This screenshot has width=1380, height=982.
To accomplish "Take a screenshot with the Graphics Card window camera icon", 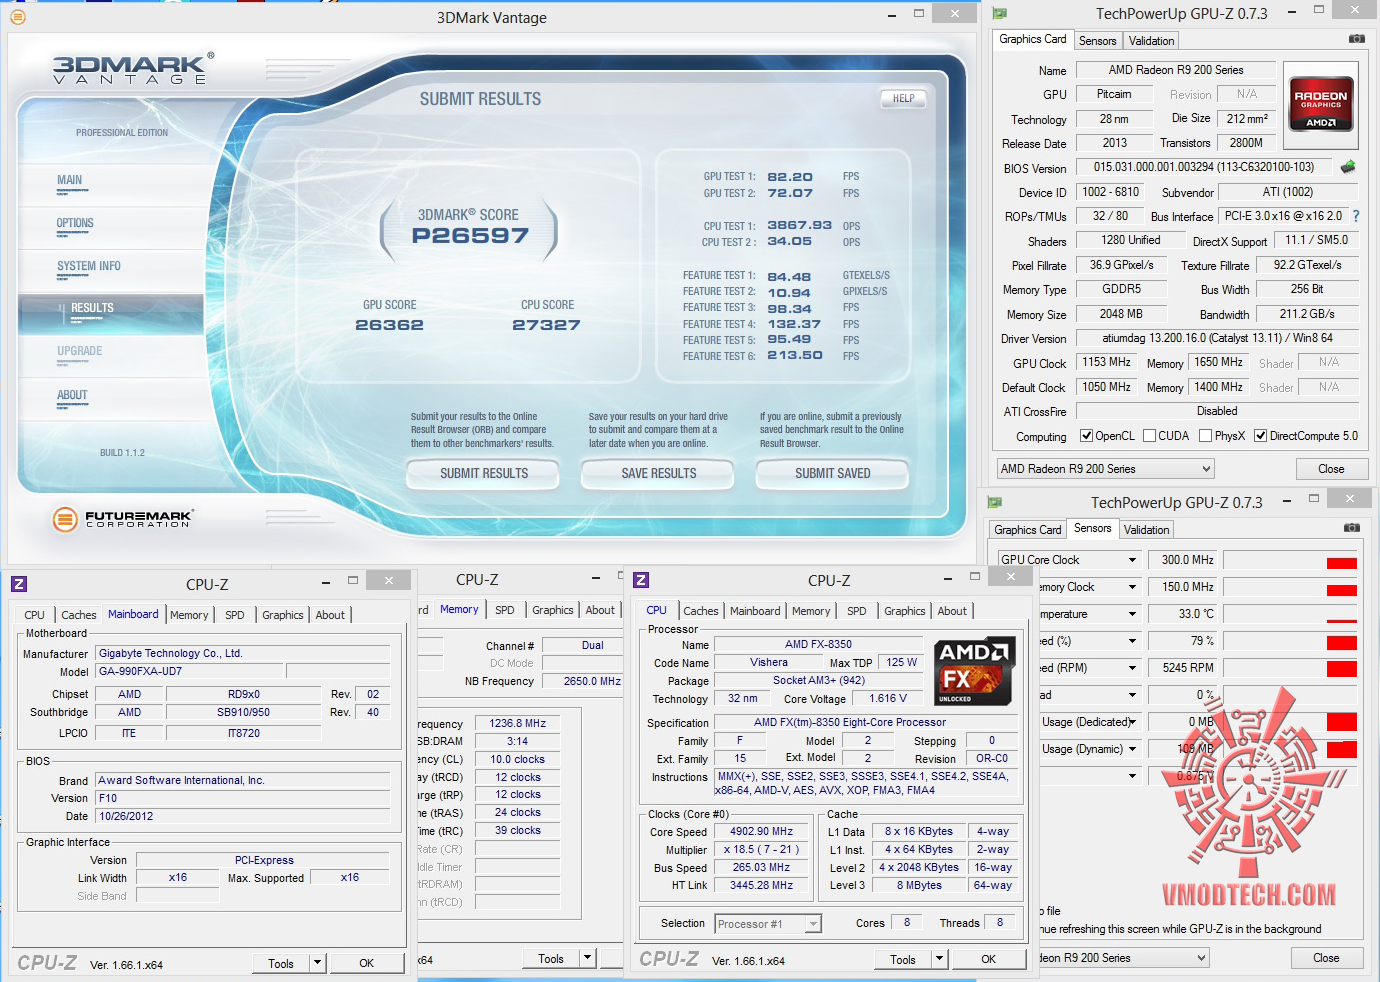I will click(x=1356, y=39).
